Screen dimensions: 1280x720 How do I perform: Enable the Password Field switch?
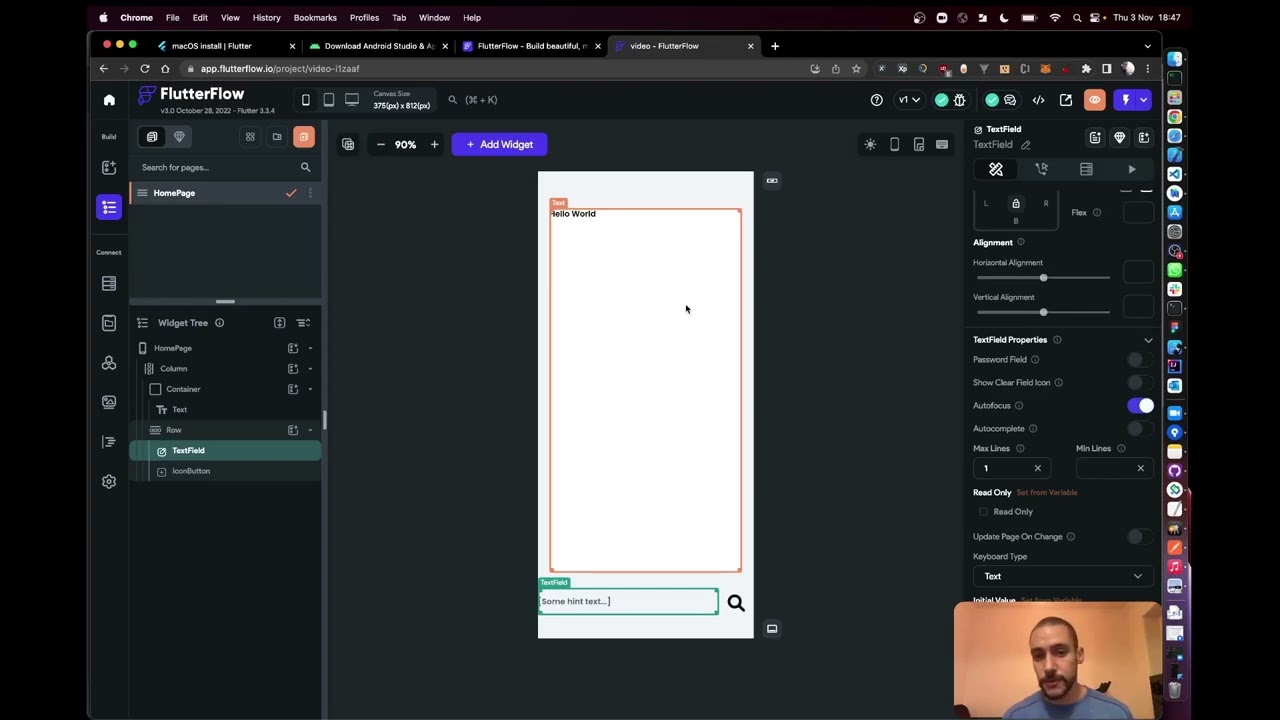pos(1139,360)
